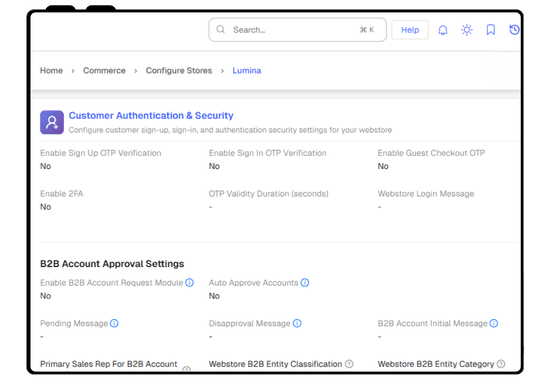This screenshot has width=540, height=384.
Task: Open the Help button
Action: coord(410,30)
